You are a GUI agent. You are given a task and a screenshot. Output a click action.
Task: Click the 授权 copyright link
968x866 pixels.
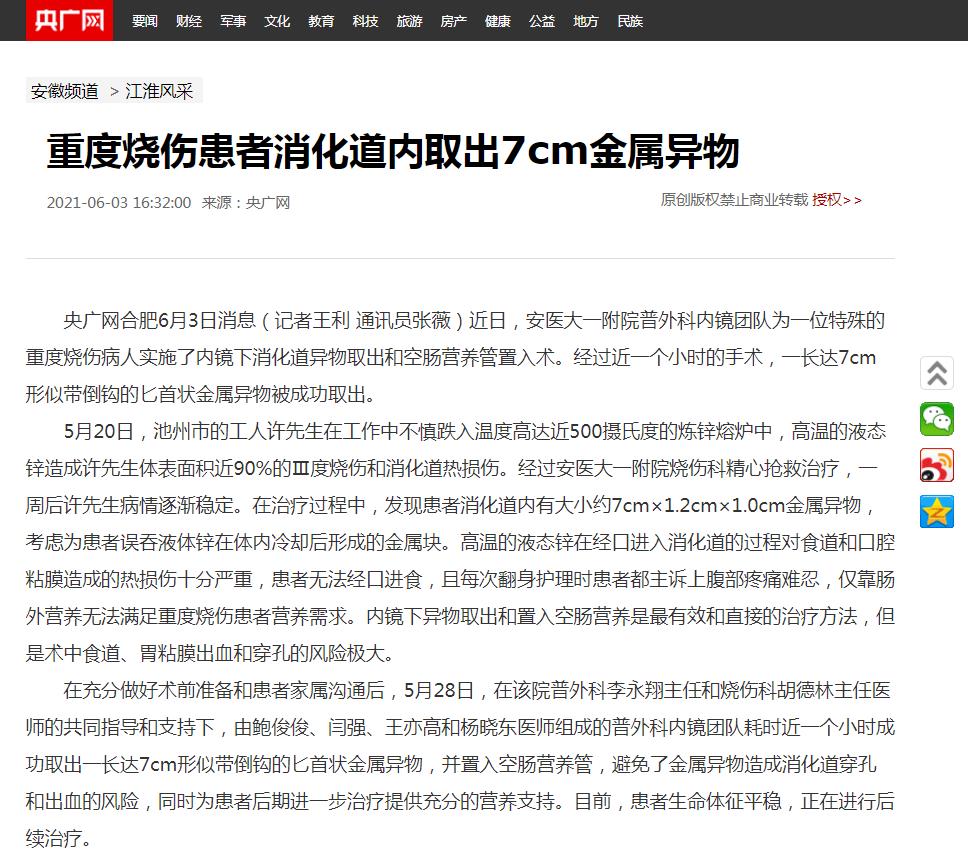(x=826, y=200)
